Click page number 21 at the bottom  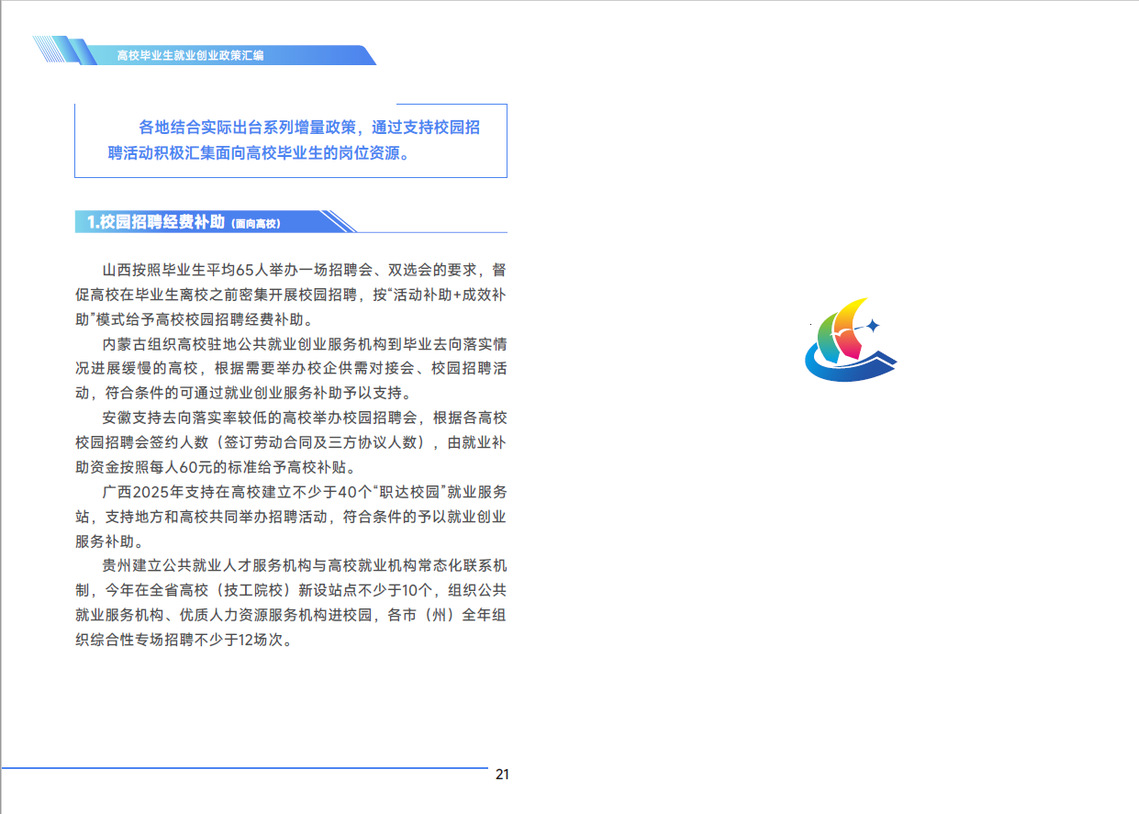pyautogui.click(x=502, y=774)
